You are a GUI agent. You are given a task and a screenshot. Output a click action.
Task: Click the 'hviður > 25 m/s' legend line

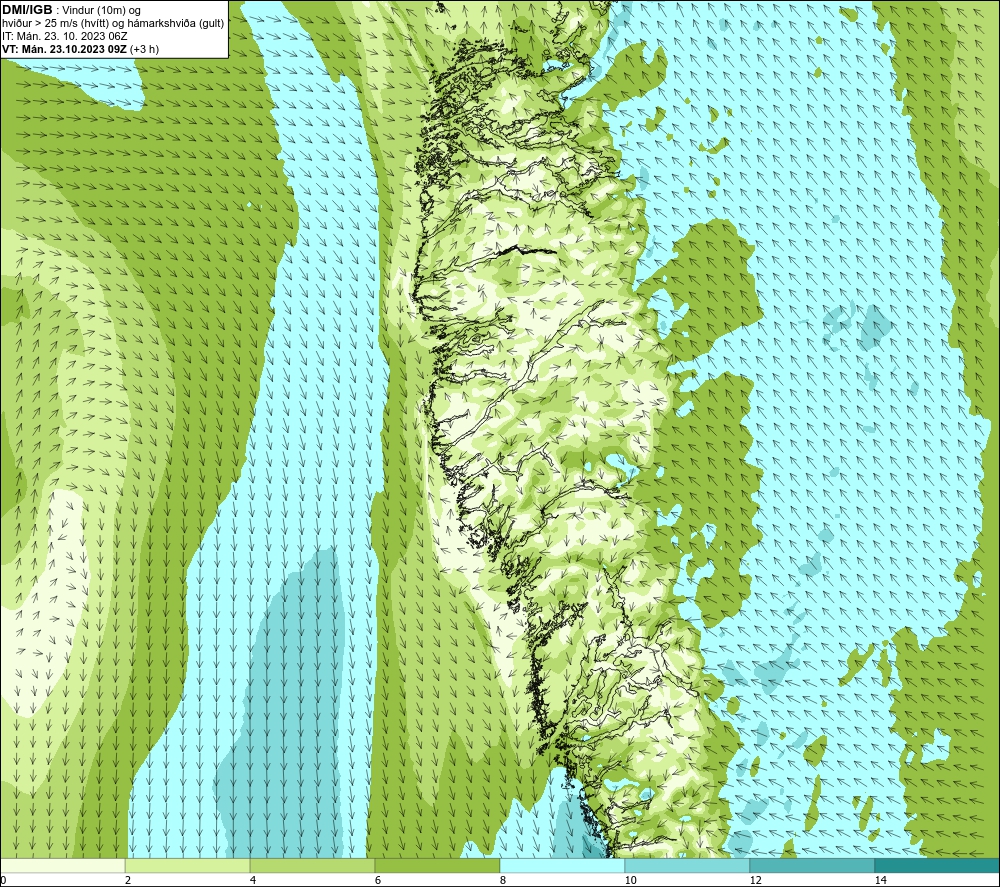point(113,24)
